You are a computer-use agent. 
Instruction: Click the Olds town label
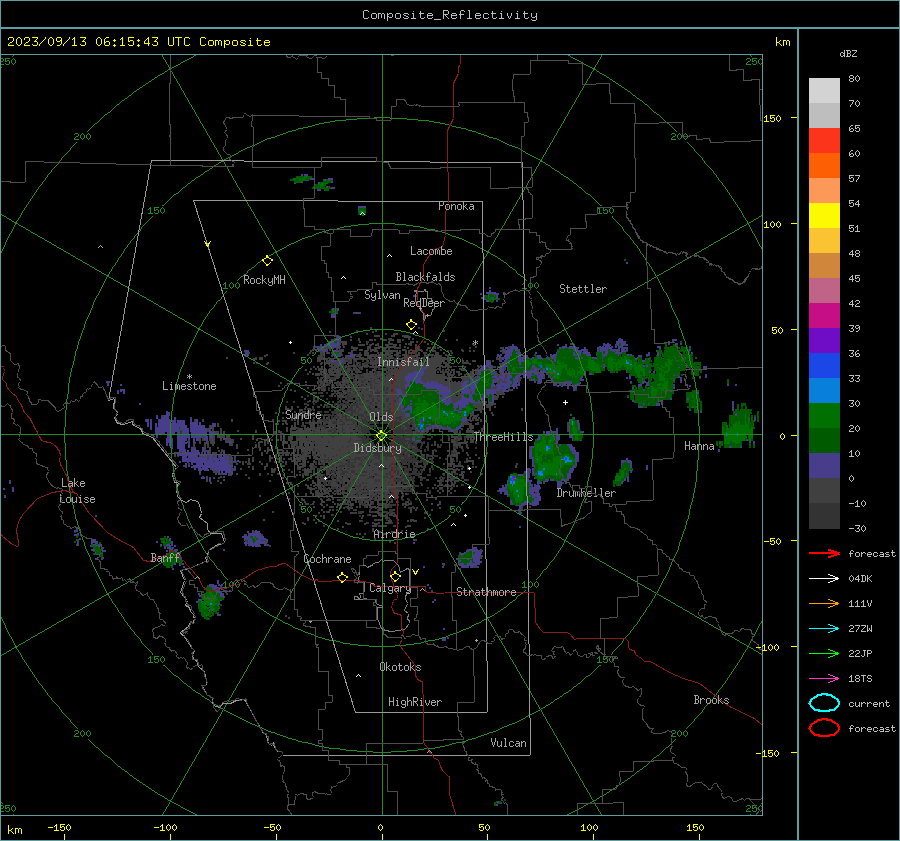pyautogui.click(x=381, y=417)
